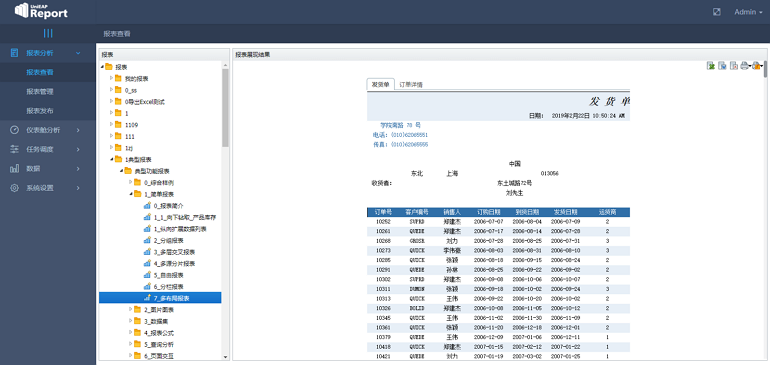Select the 发货单 tab
The image size is (770, 365).
[x=381, y=84]
